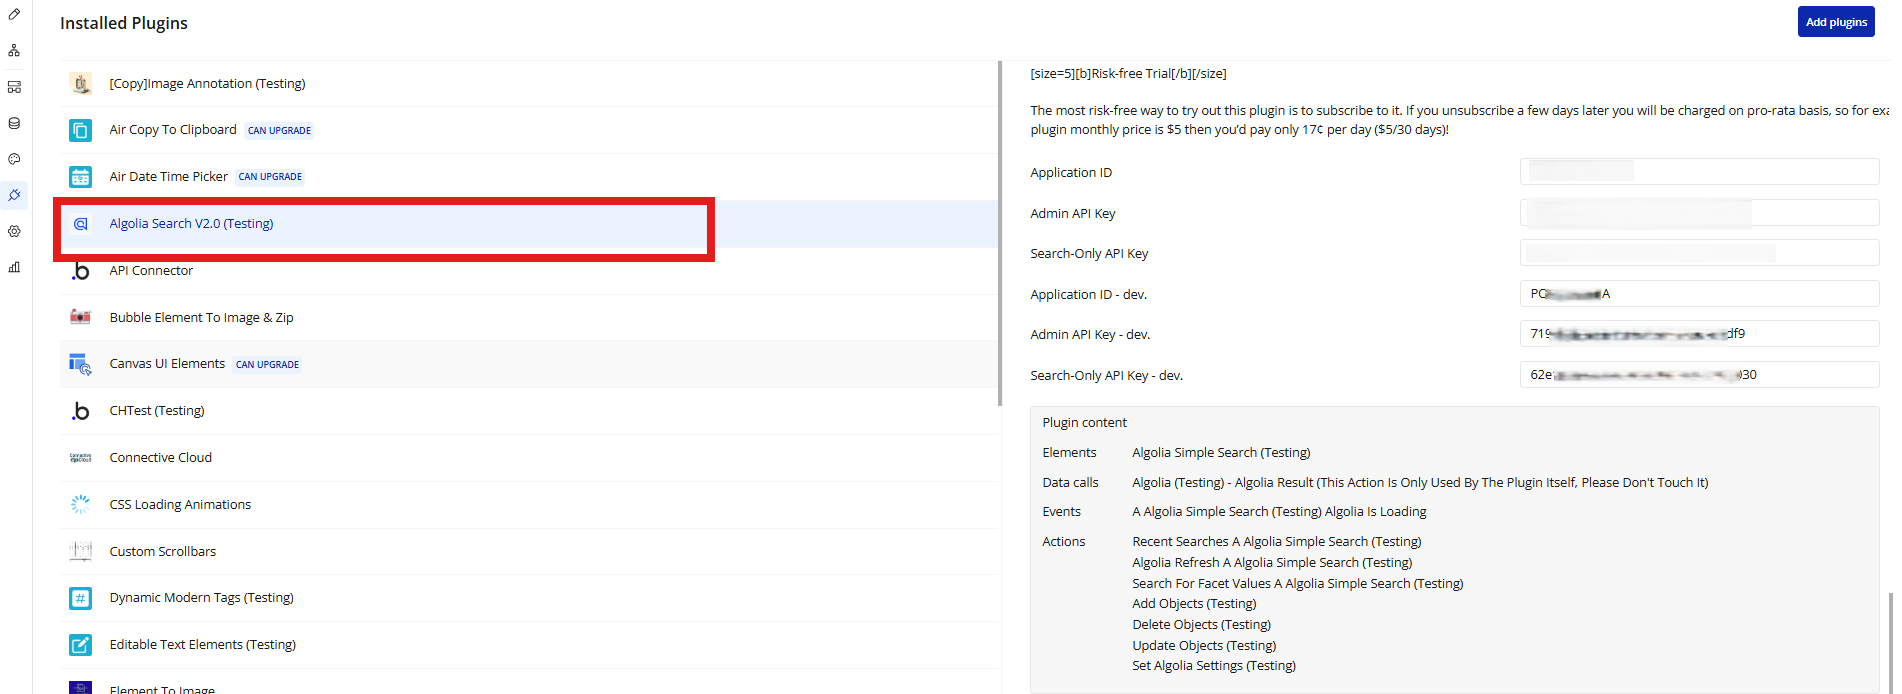Click the Algolia Simple Search (Testing) element entry
Image resolution: width=1902 pixels, height=694 pixels.
[x=1221, y=453]
